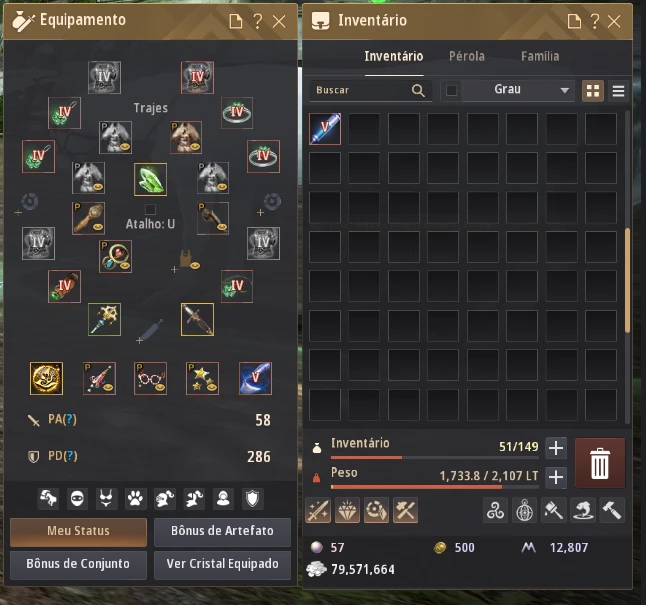Toggle the checkbox above Atalho: U
Viewport: 646px width, 605px height.
[150, 209]
